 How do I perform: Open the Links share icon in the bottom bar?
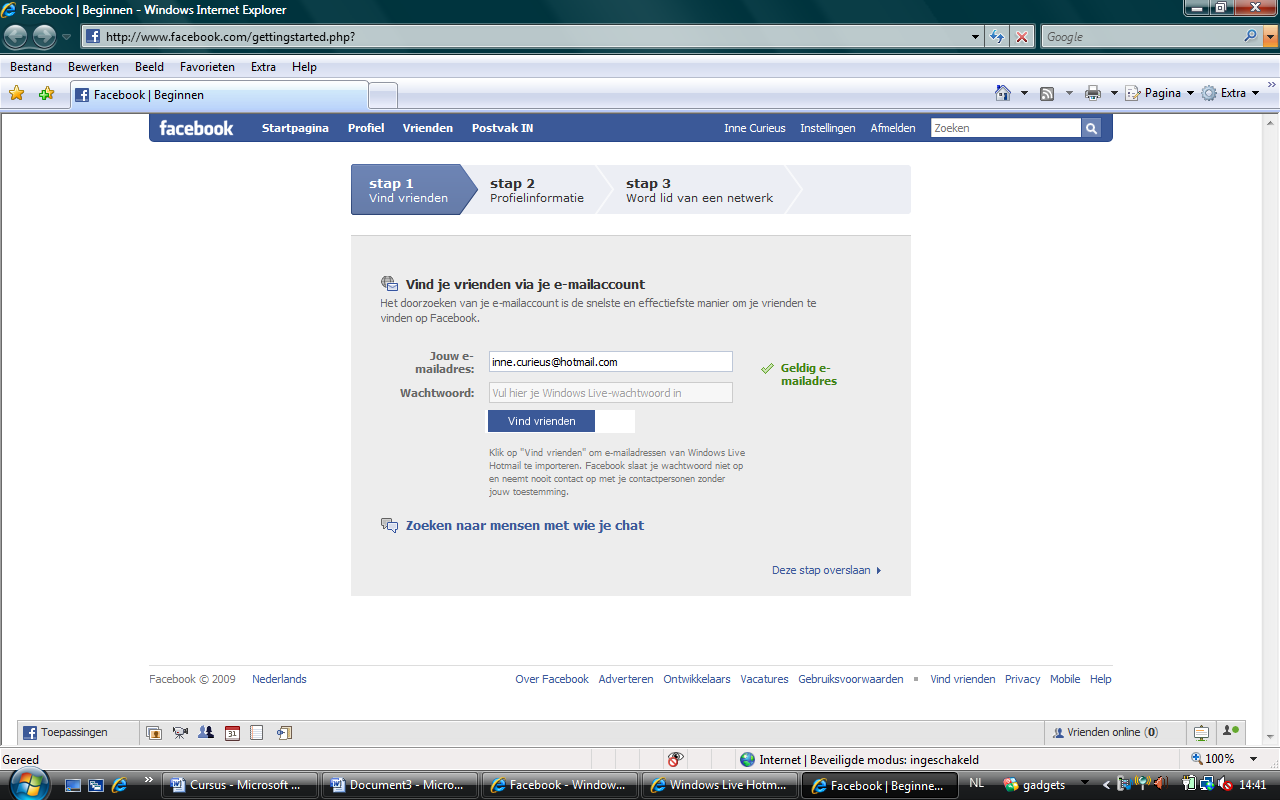(284, 733)
